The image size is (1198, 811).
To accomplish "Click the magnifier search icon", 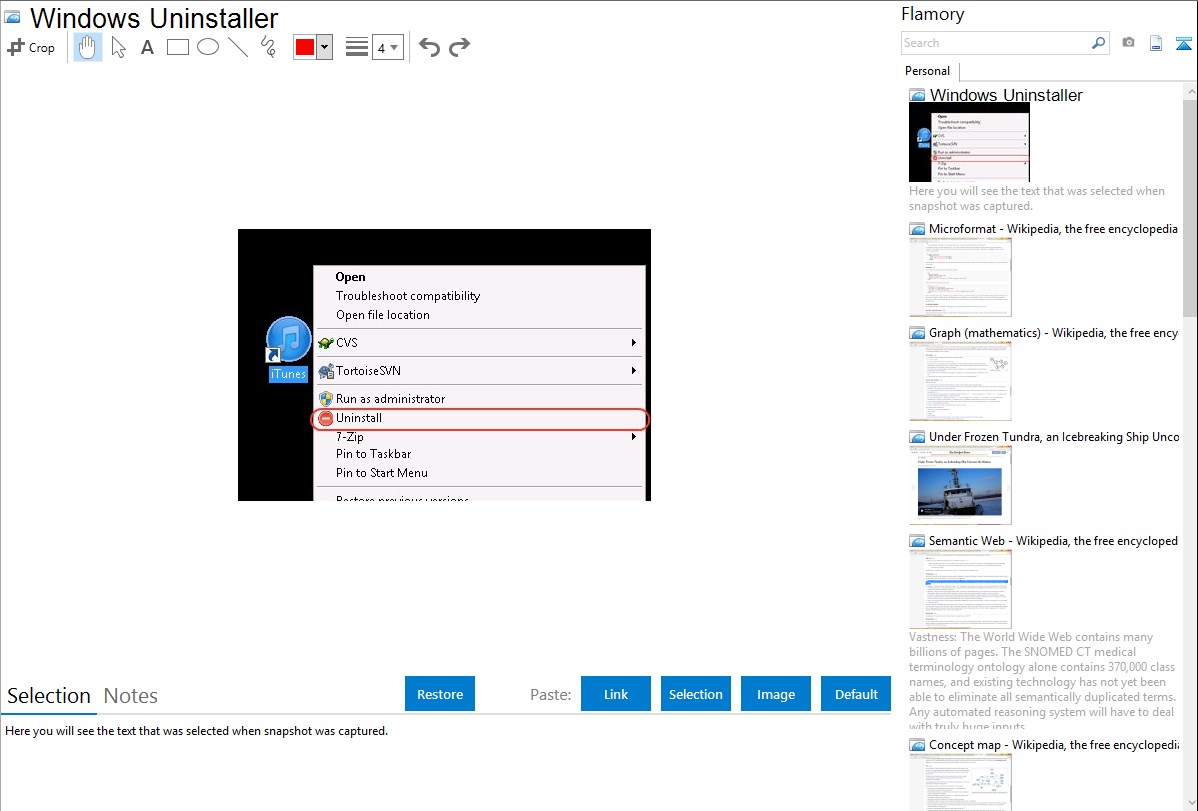I will pos(1099,43).
